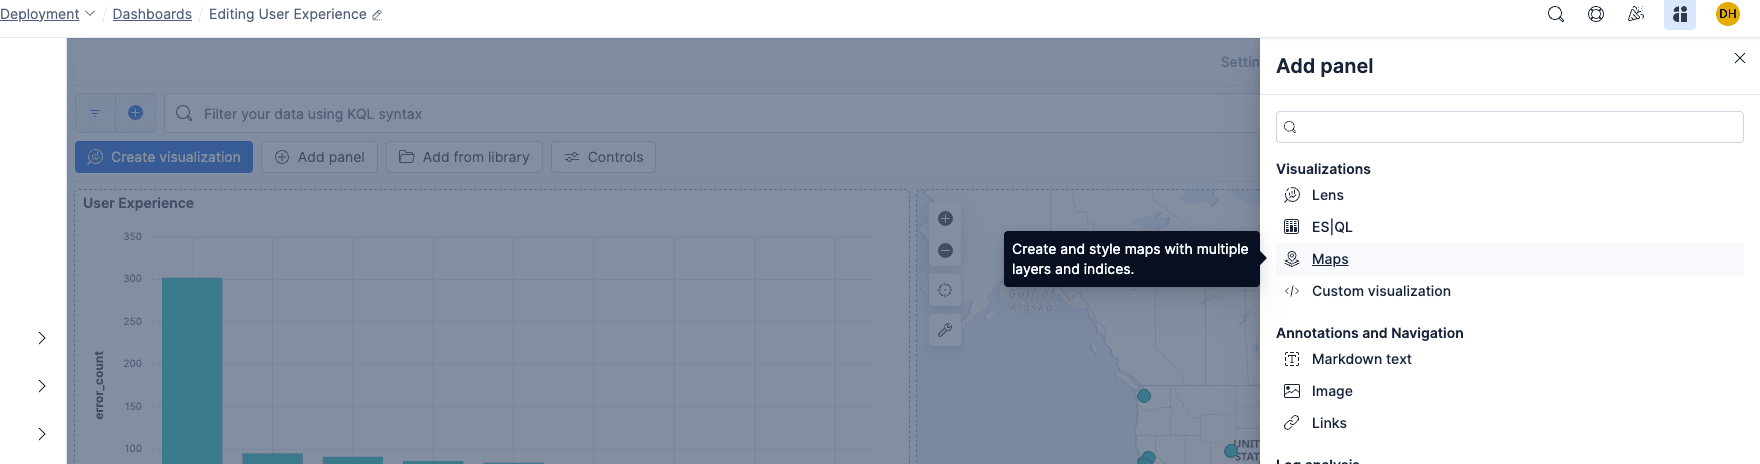Click the DH user avatar

pyautogui.click(x=1727, y=14)
